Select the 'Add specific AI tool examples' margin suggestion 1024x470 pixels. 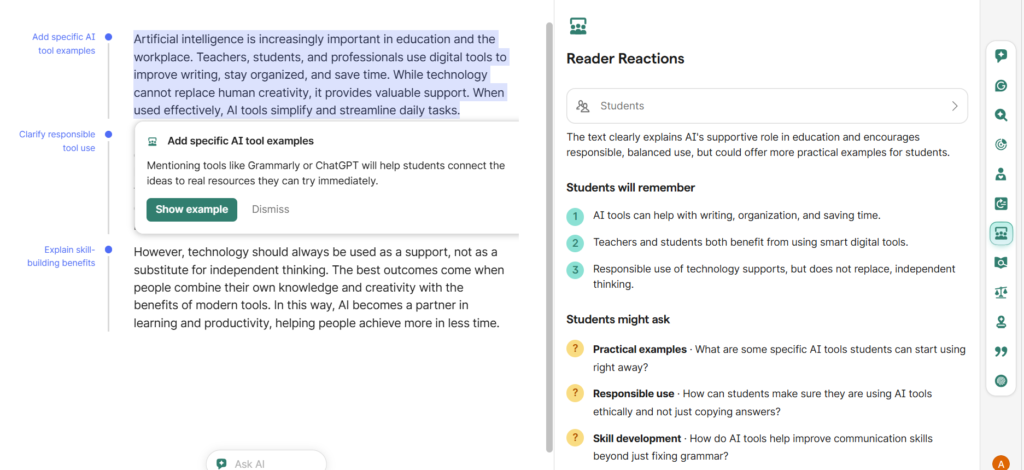coord(63,43)
